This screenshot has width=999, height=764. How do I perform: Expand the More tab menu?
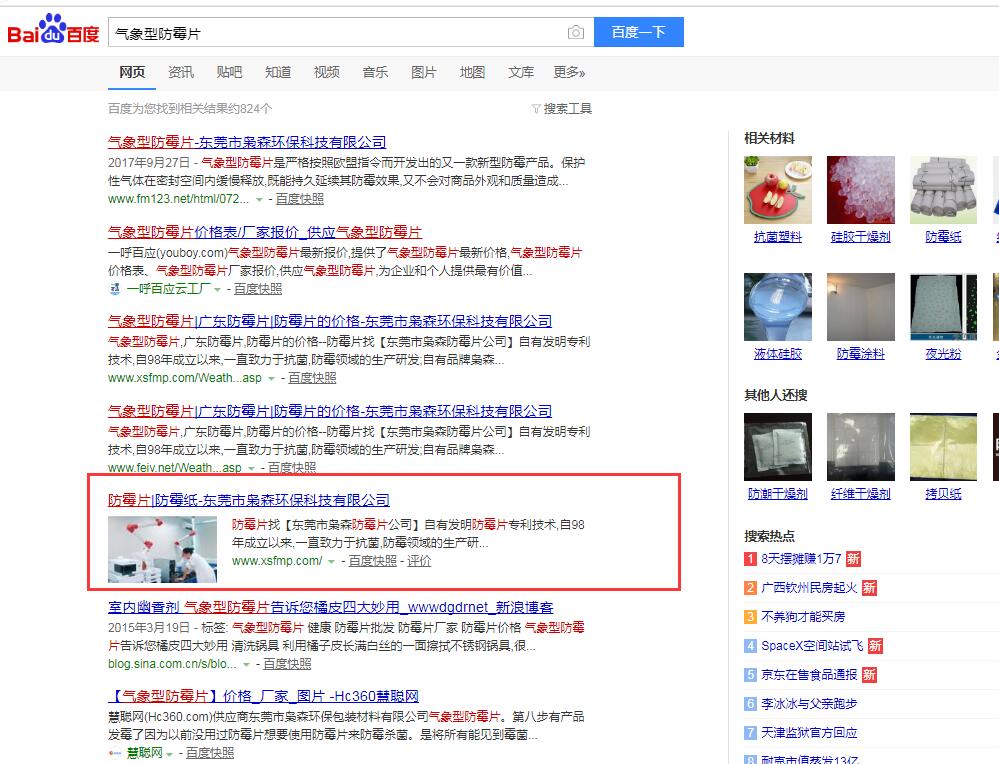(569, 72)
